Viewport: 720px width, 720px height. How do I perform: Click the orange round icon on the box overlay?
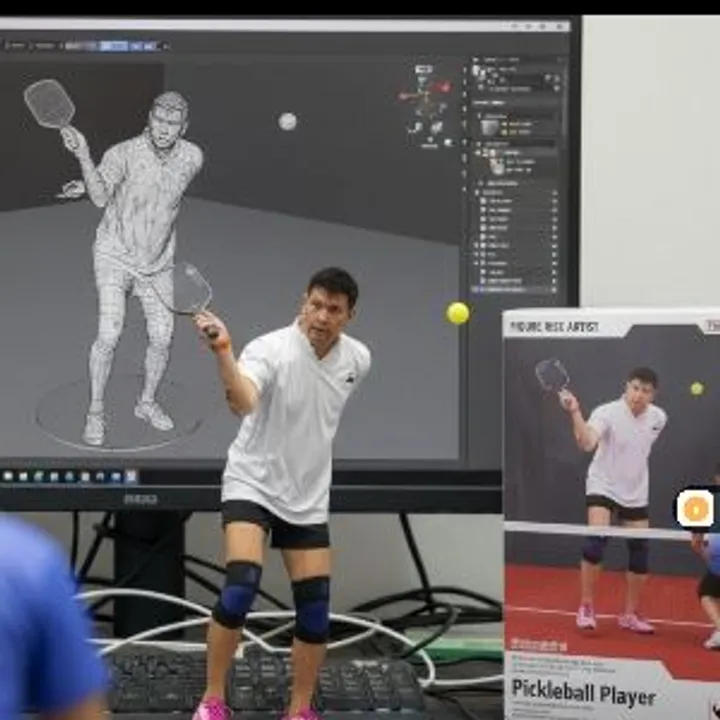pyautogui.click(x=695, y=509)
